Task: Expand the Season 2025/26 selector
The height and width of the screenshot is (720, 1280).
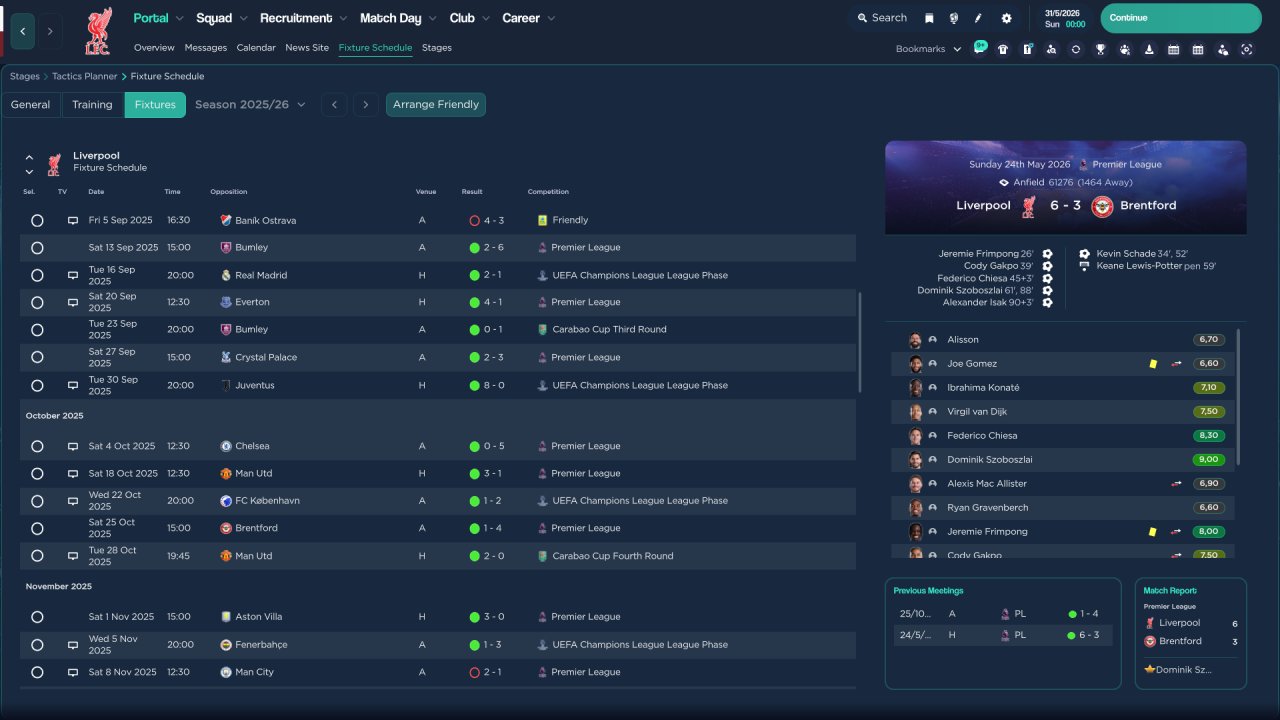Action: coord(250,105)
